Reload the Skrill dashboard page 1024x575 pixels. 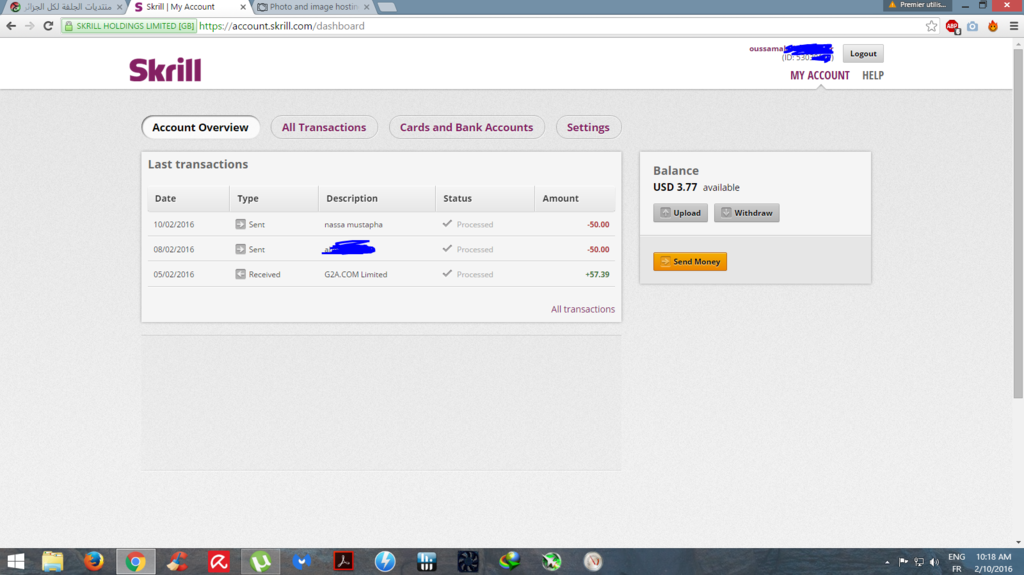pyautogui.click(x=48, y=26)
